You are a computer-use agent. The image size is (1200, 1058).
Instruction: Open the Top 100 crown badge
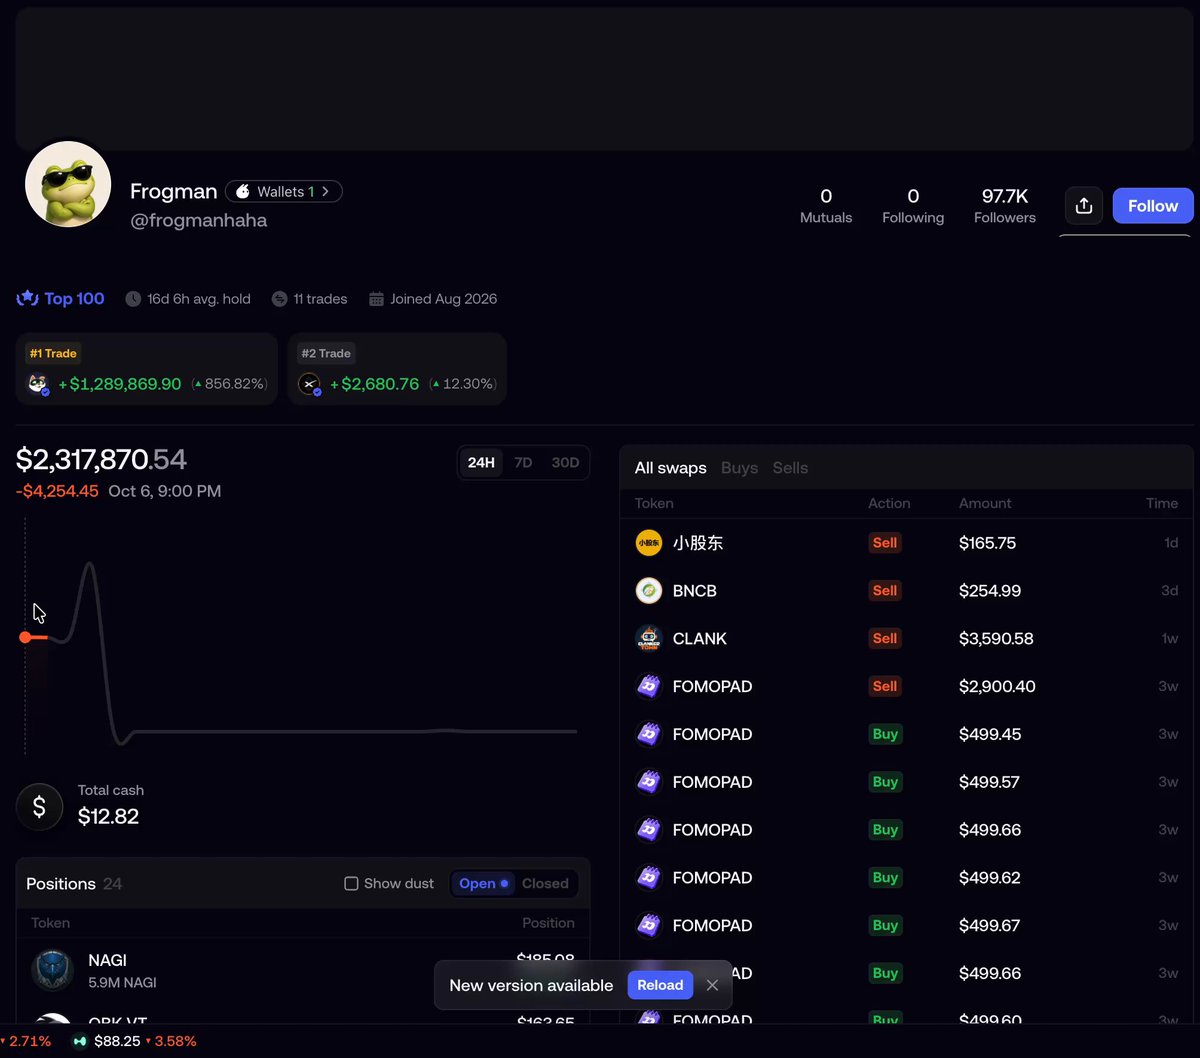tap(61, 298)
